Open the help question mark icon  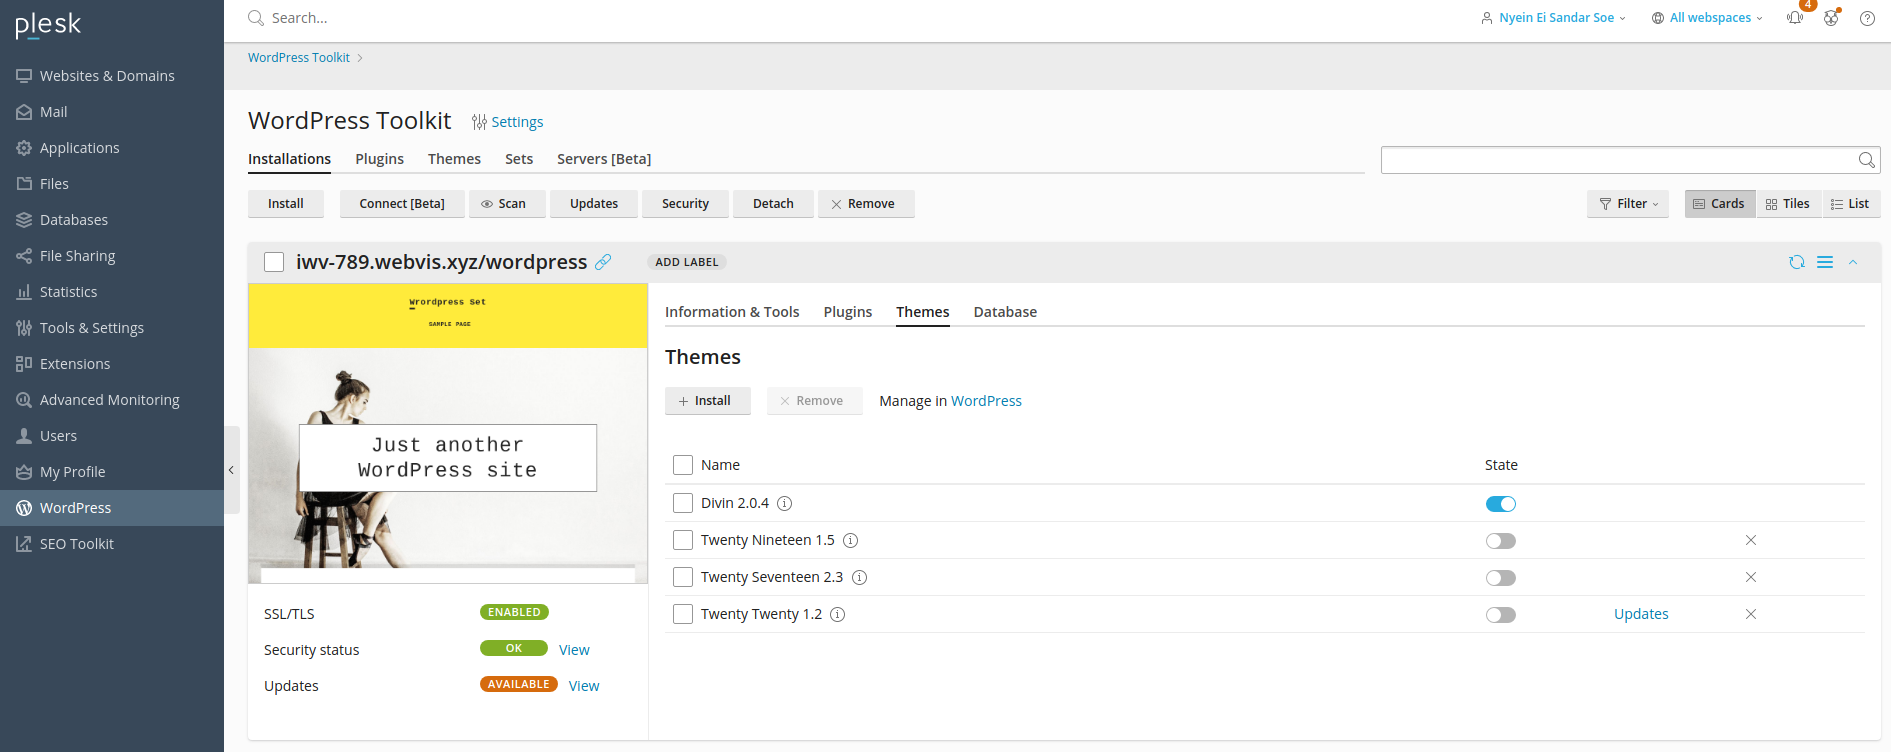pos(1867,18)
